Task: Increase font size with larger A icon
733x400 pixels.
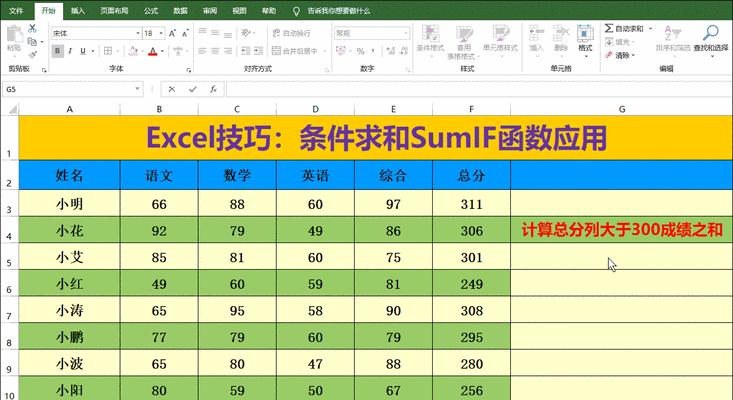Action: tap(172, 33)
